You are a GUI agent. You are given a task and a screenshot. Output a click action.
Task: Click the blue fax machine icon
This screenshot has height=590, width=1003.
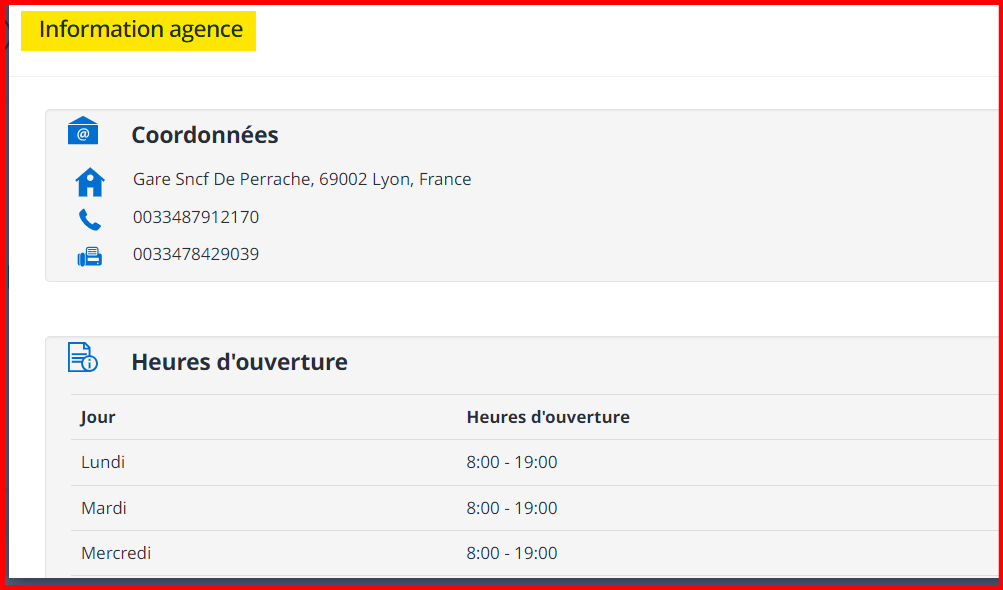(90, 257)
